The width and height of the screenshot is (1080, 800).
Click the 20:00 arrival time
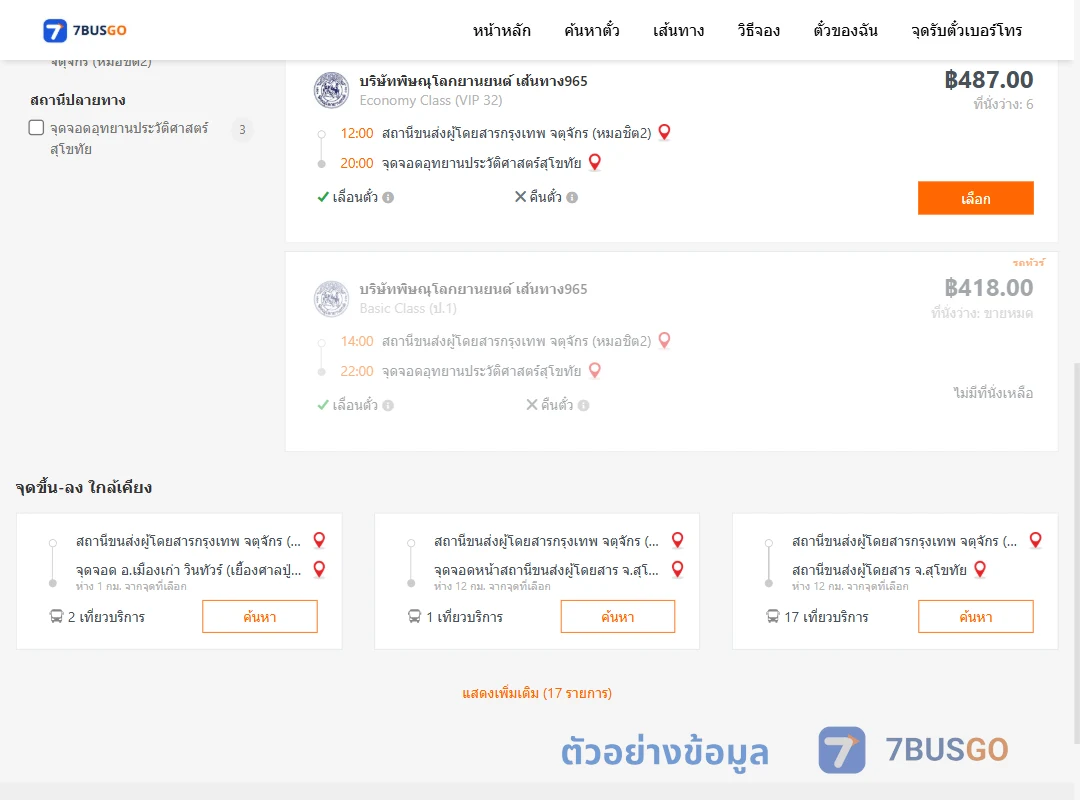tap(357, 163)
